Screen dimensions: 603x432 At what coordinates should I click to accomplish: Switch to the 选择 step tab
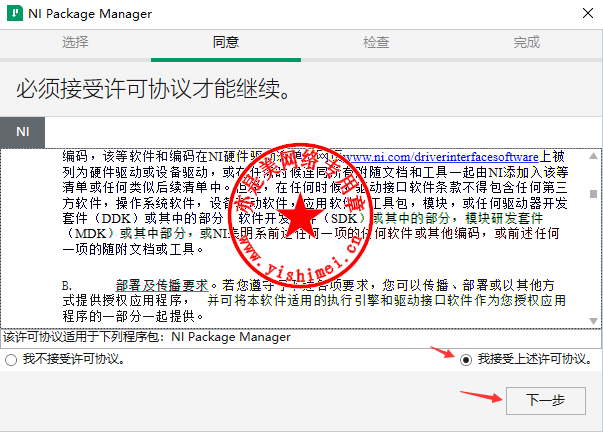coord(75,42)
